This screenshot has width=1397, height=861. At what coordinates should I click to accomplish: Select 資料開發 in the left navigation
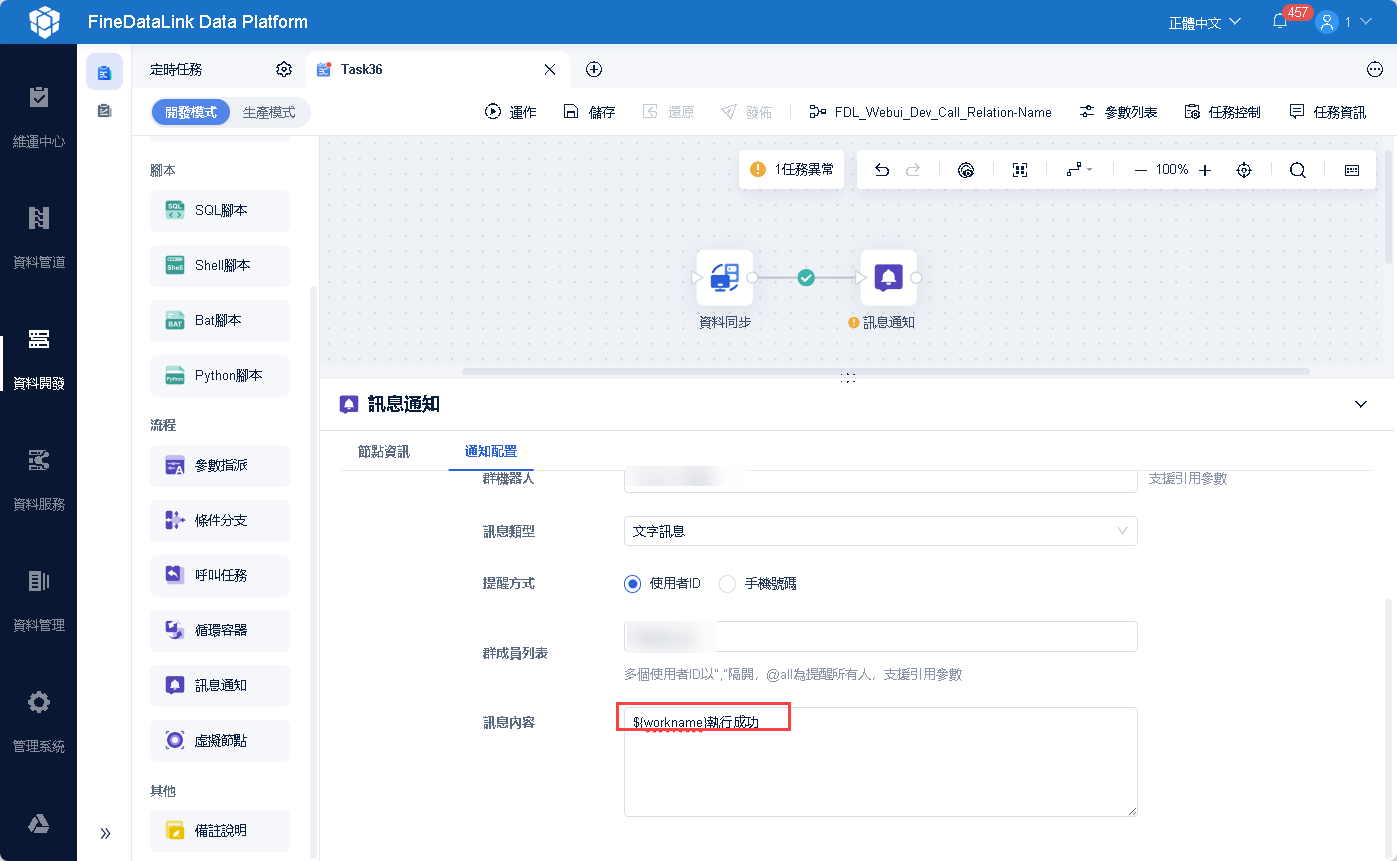click(38, 359)
